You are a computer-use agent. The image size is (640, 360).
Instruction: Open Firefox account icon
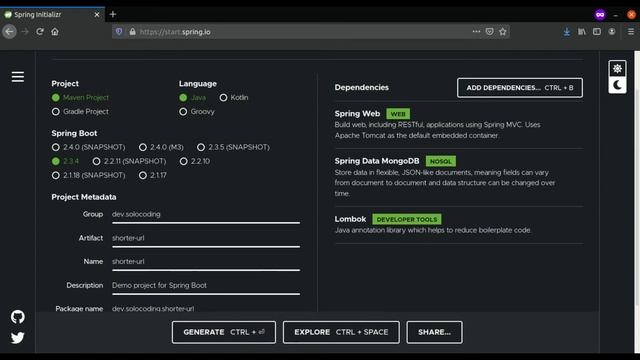612,32
